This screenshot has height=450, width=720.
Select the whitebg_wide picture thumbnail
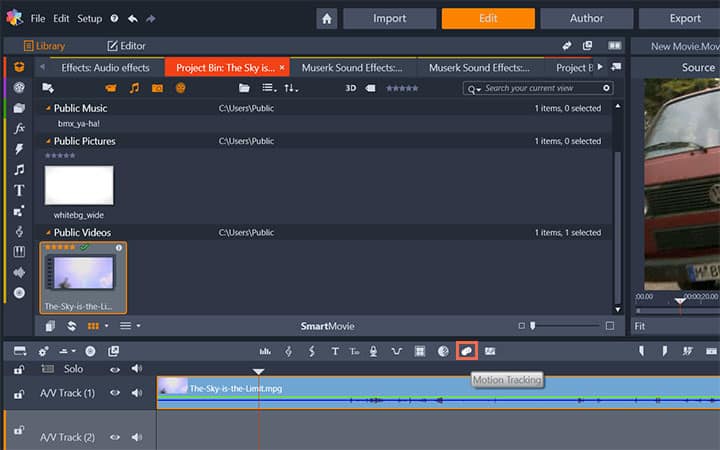pos(79,185)
